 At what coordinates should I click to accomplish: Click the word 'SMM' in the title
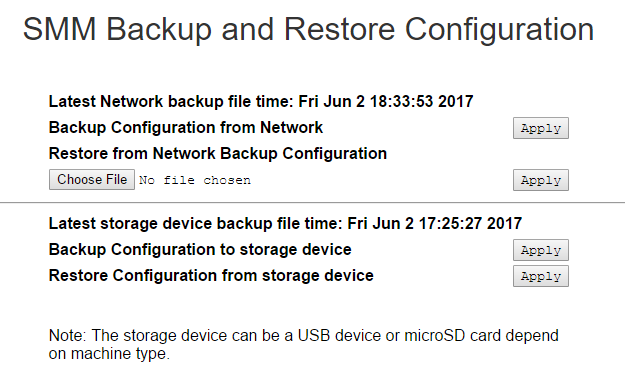(x=59, y=29)
